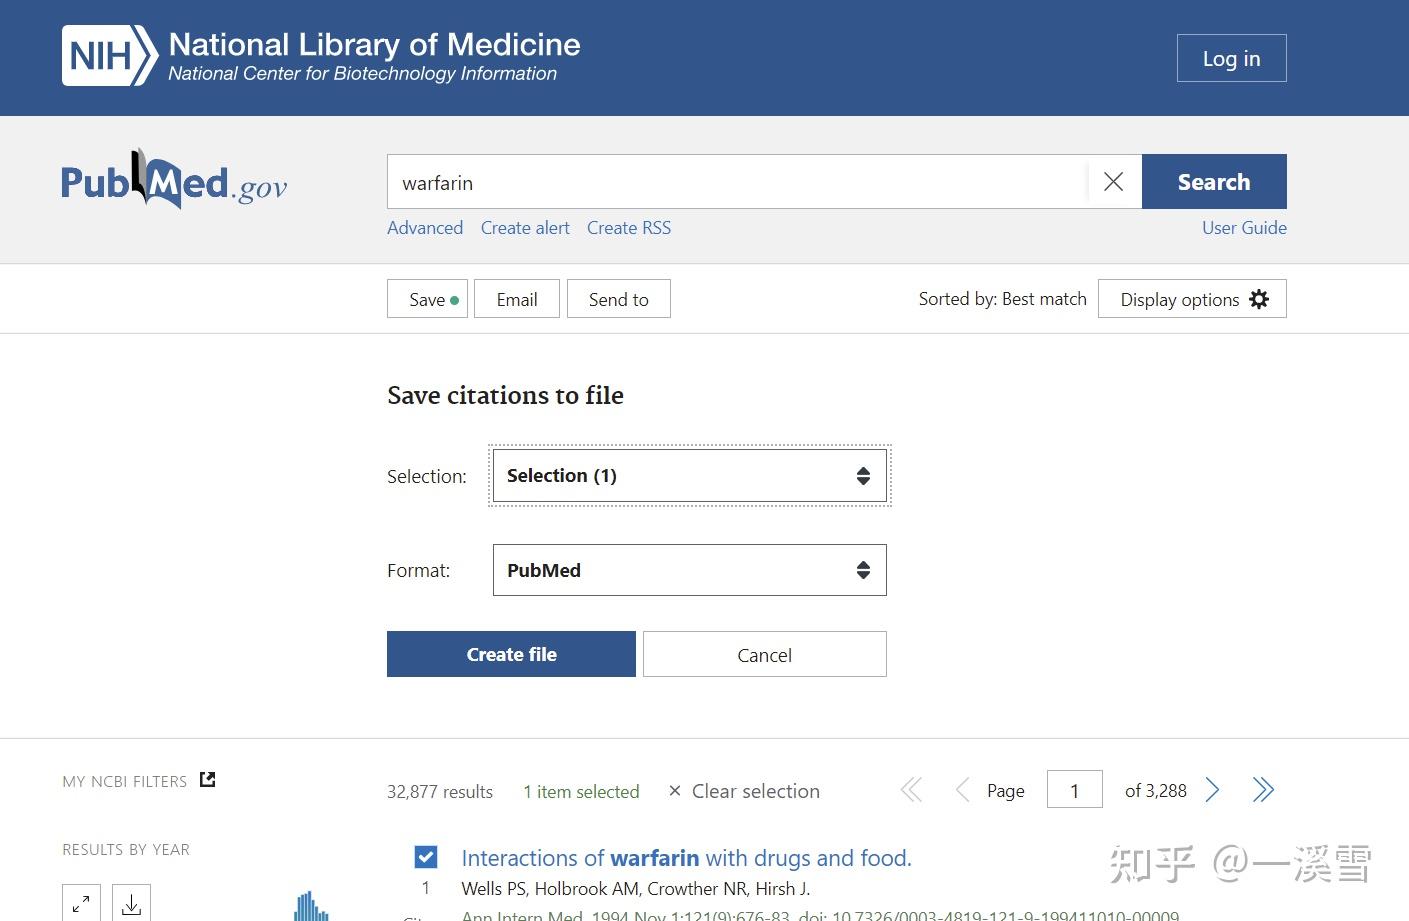Click the NIH logo
The image size is (1409, 921).
point(110,56)
